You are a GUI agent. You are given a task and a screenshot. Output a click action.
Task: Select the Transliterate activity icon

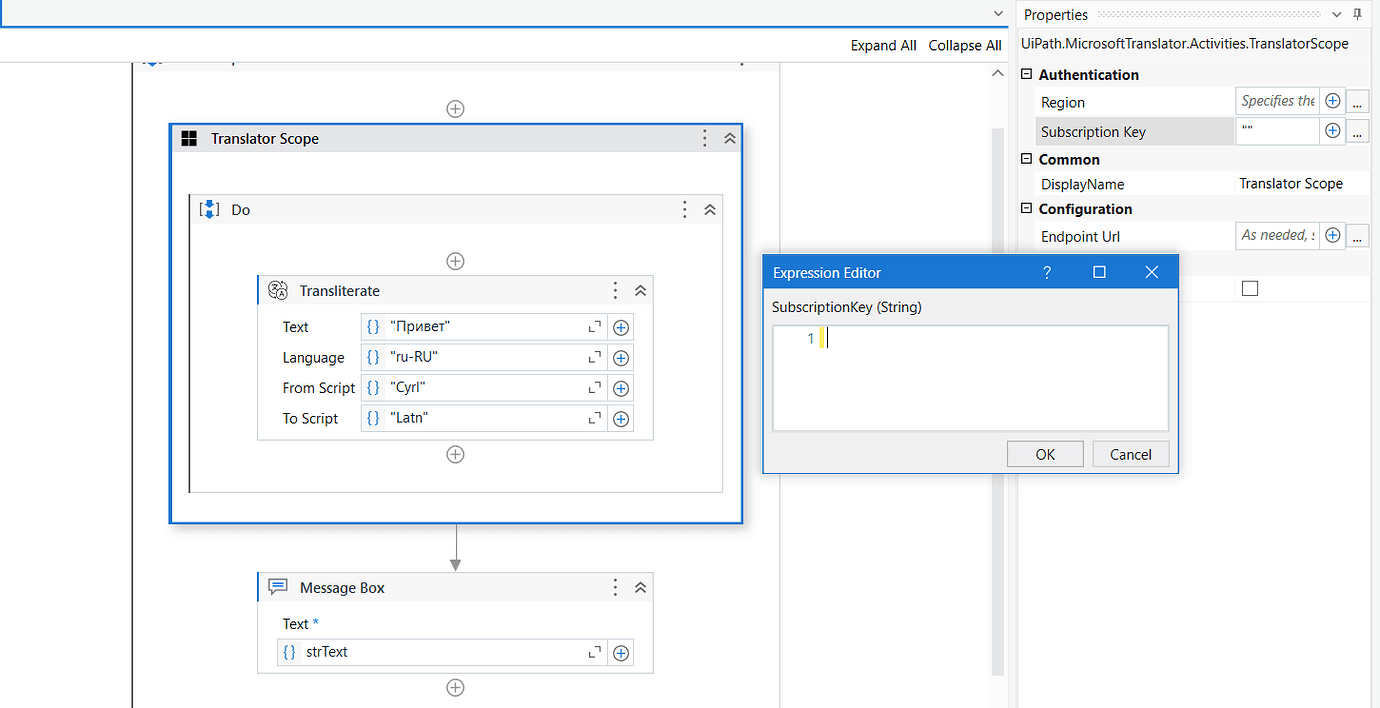276,290
